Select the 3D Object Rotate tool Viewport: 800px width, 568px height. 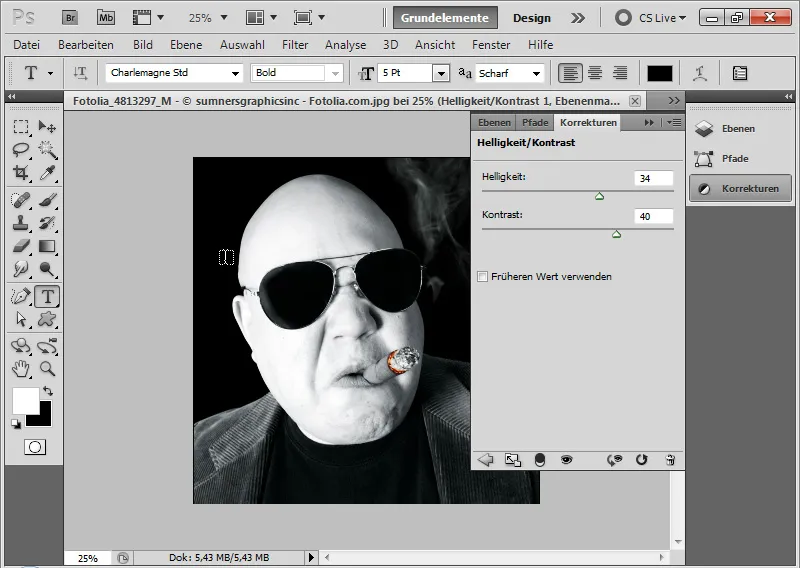click(x=21, y=347)
